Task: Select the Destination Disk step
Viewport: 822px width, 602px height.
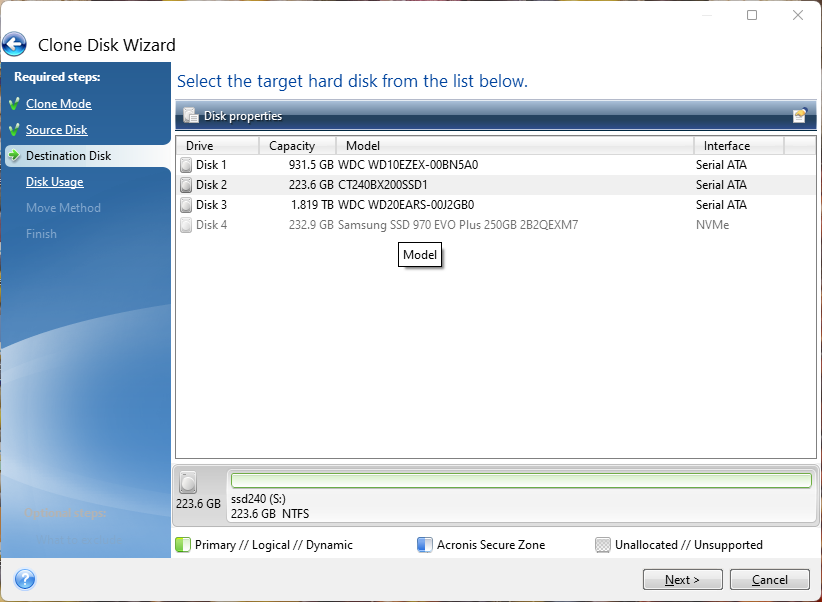Action: 68,156
